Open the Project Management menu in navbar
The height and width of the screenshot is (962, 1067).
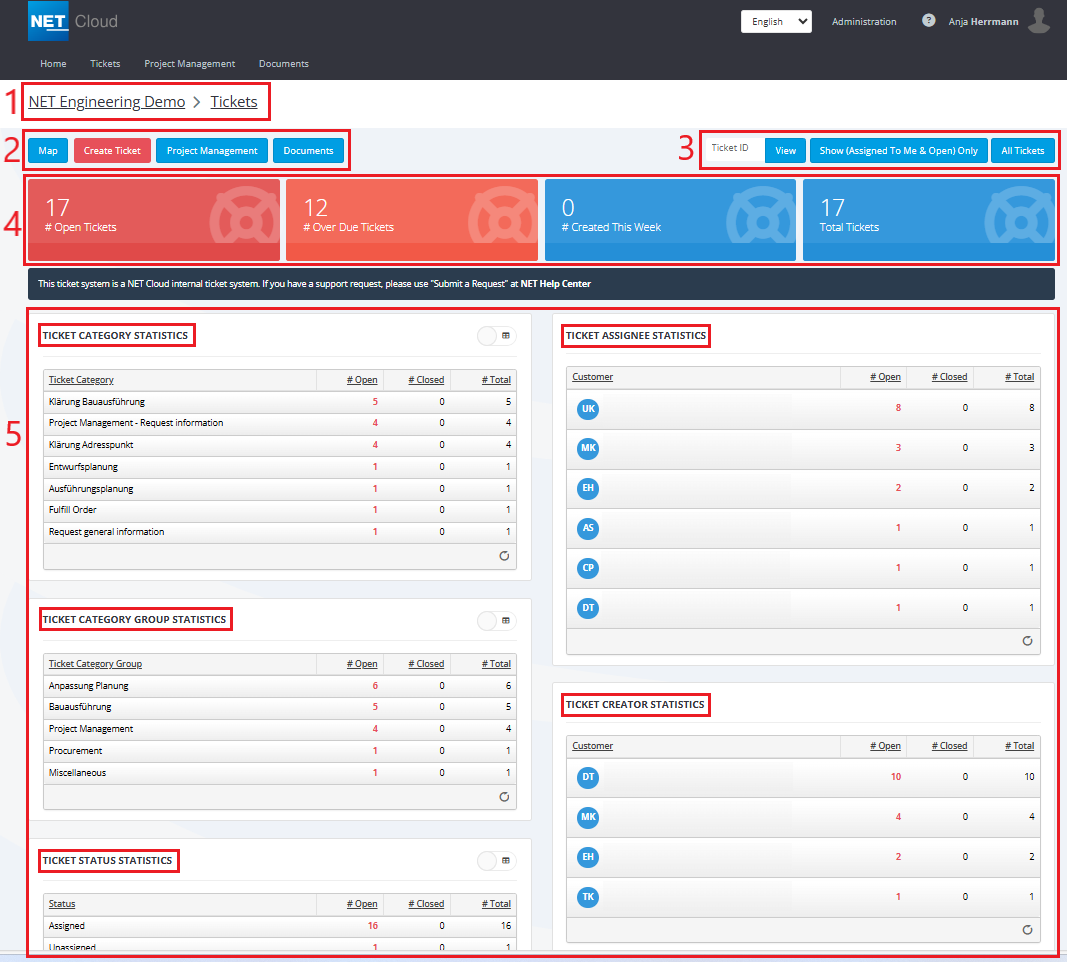pyautogui.click(x=189, y=64)
